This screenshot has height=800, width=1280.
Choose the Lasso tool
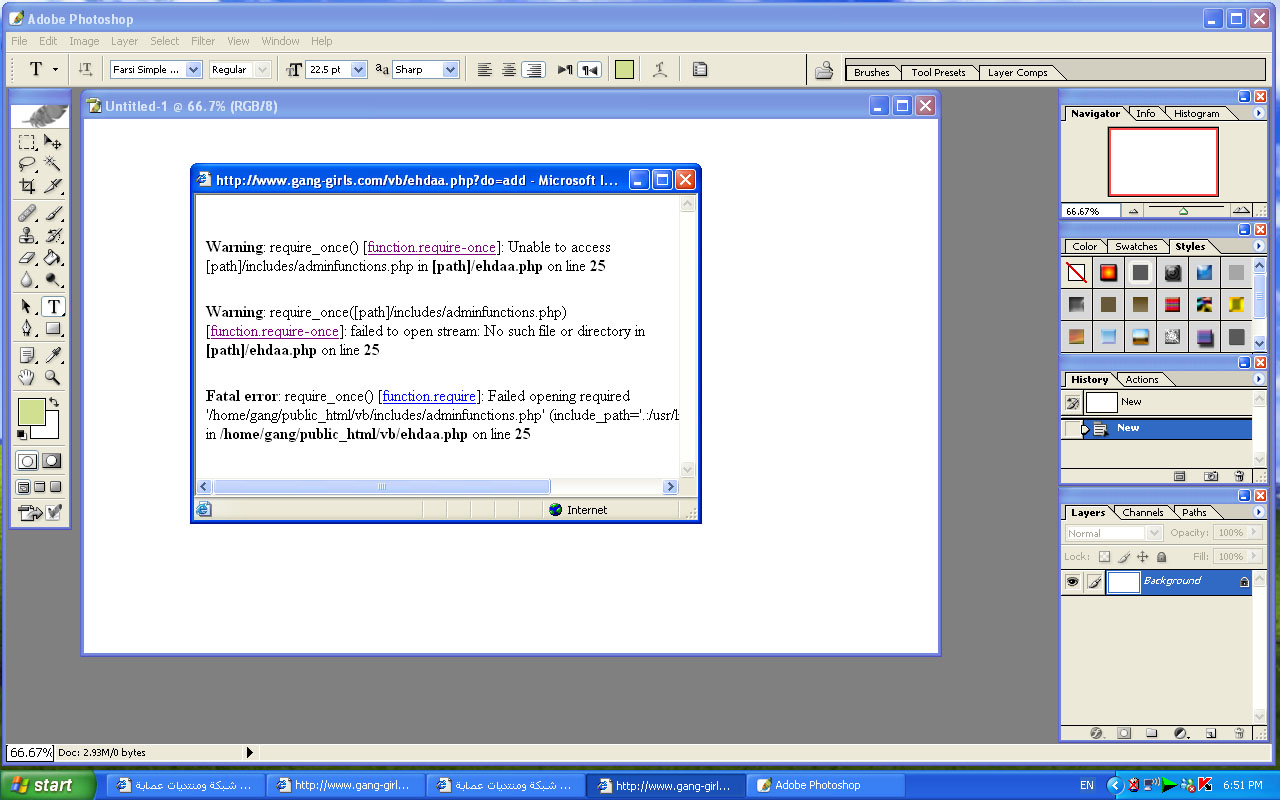(x=28, y=164)
